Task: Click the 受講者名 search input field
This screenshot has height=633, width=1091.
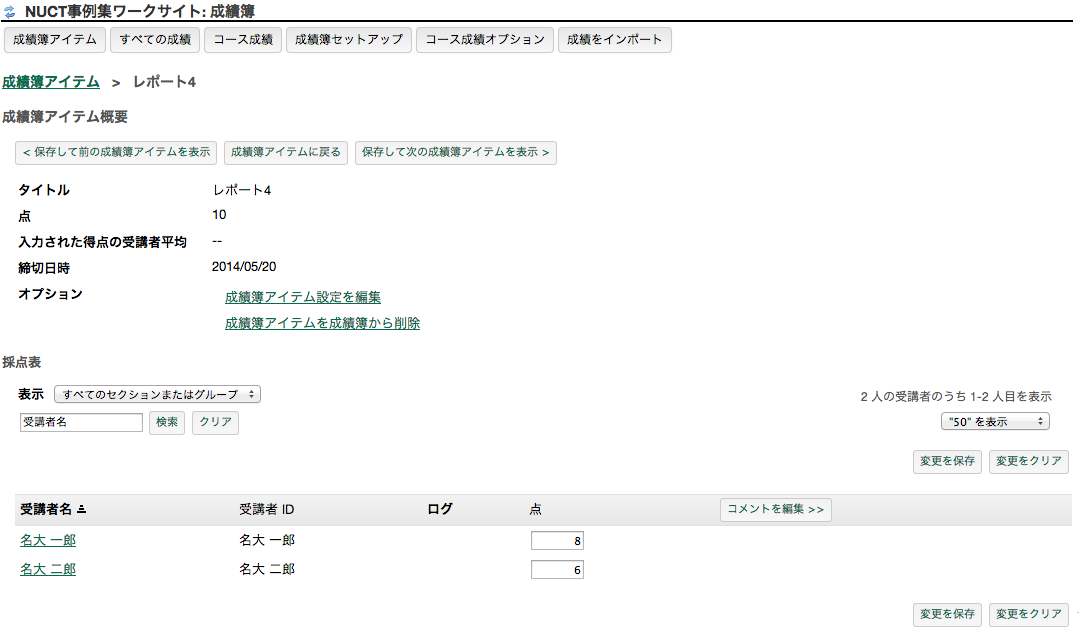Action: (x=81, y=423)
